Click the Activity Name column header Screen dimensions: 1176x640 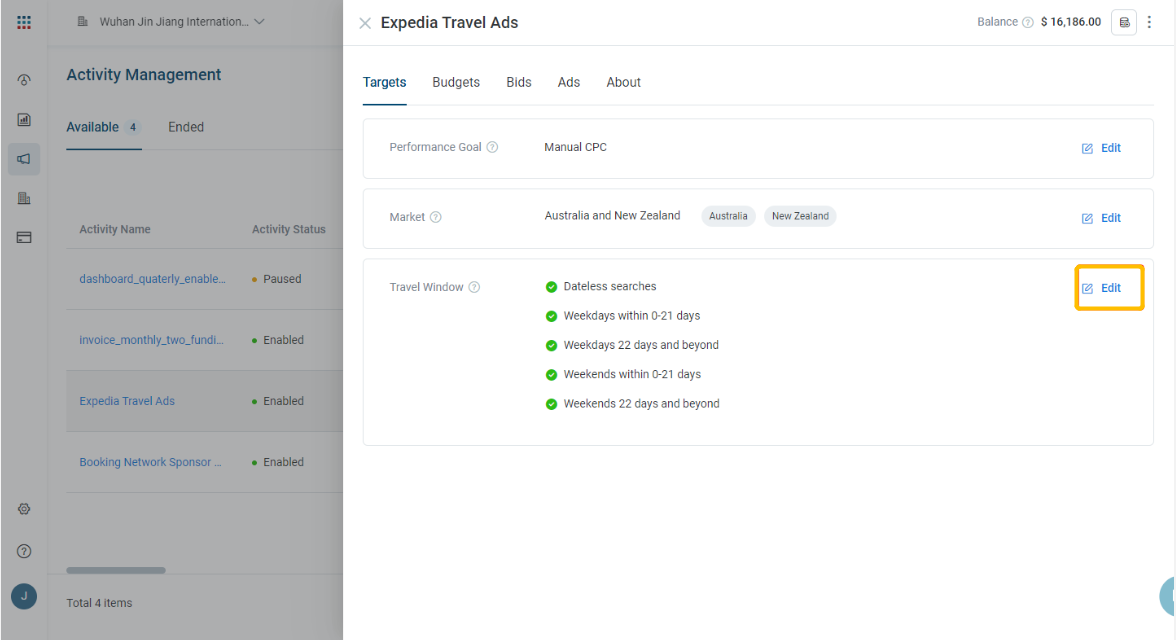pyautogui.click(x=115, y=229)
